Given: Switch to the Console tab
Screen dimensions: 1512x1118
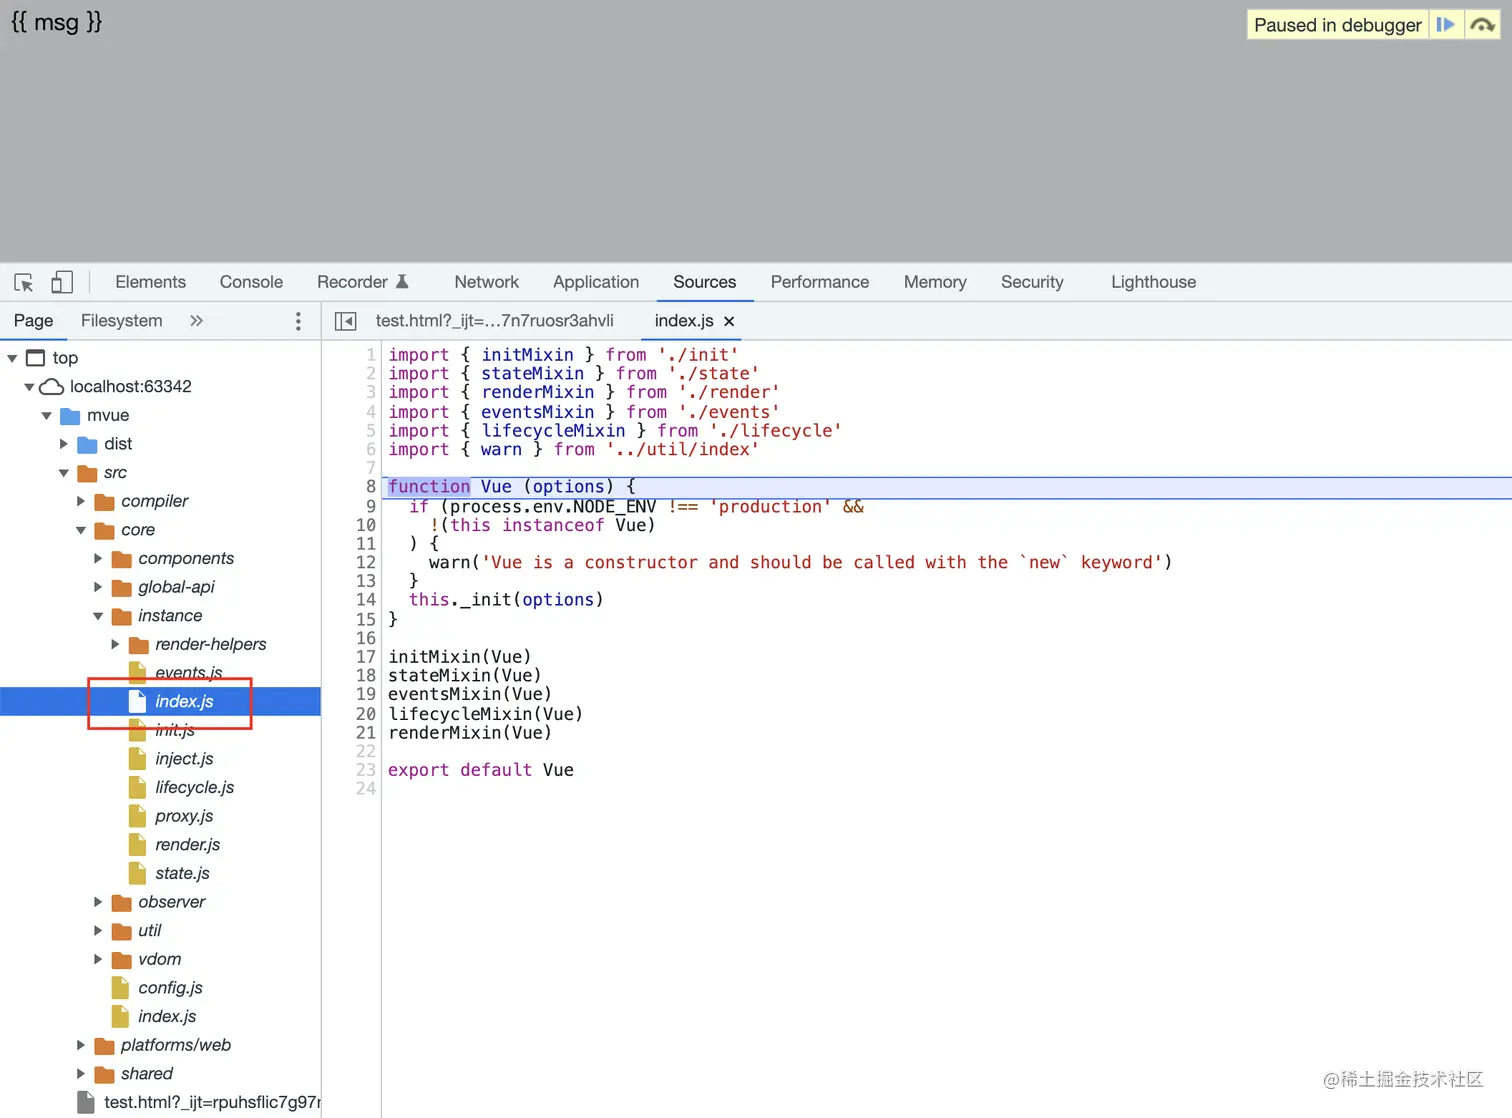Looking at the screenshot, I should click(x=251, y=282).
